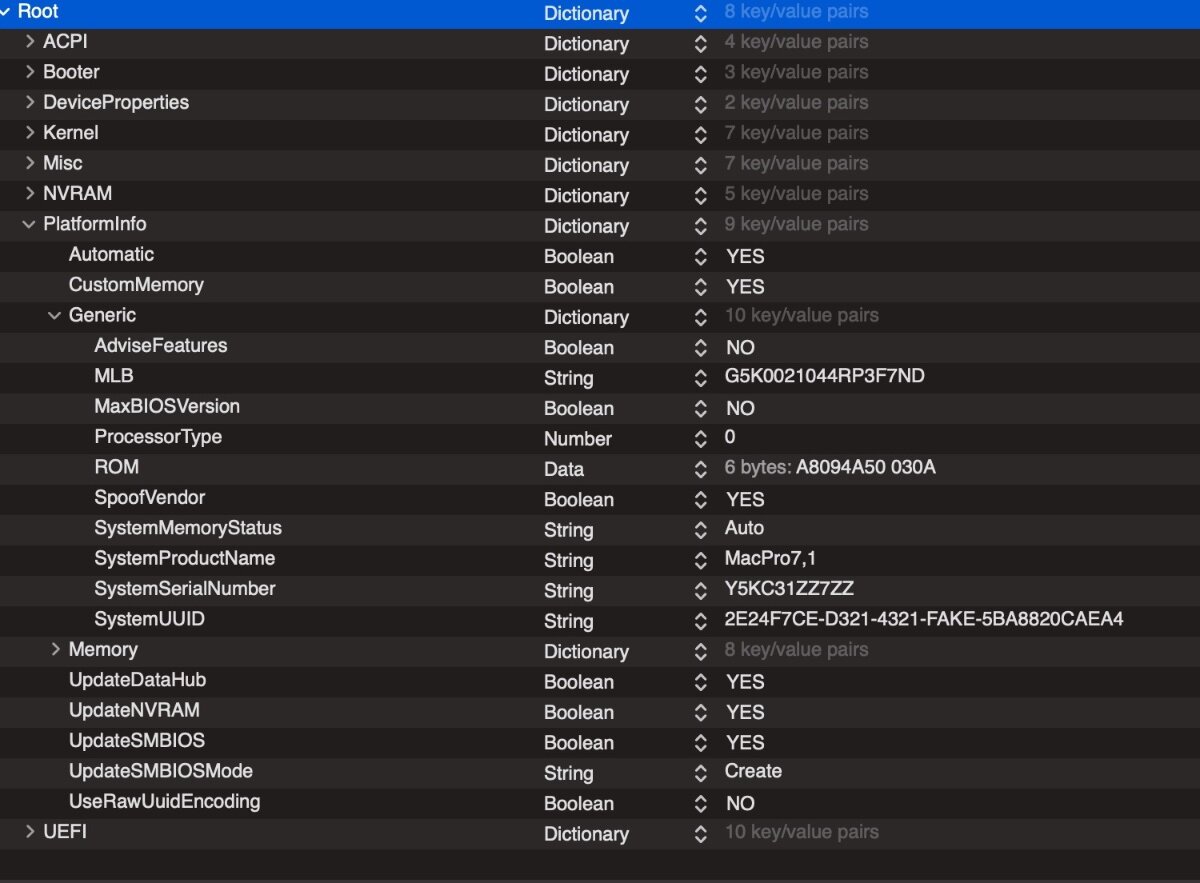Collapse the Generic dictionary
The width and height of the screenshot is (1200, 883).
pos(55,315)
